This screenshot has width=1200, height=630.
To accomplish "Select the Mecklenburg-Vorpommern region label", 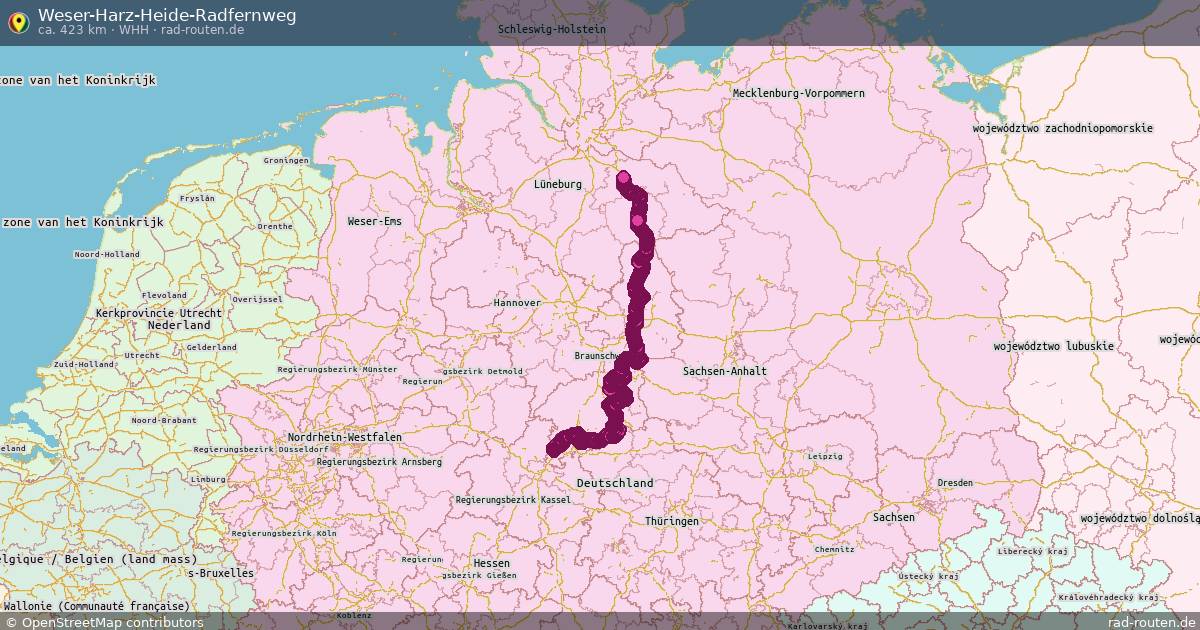I will [798, 93].
